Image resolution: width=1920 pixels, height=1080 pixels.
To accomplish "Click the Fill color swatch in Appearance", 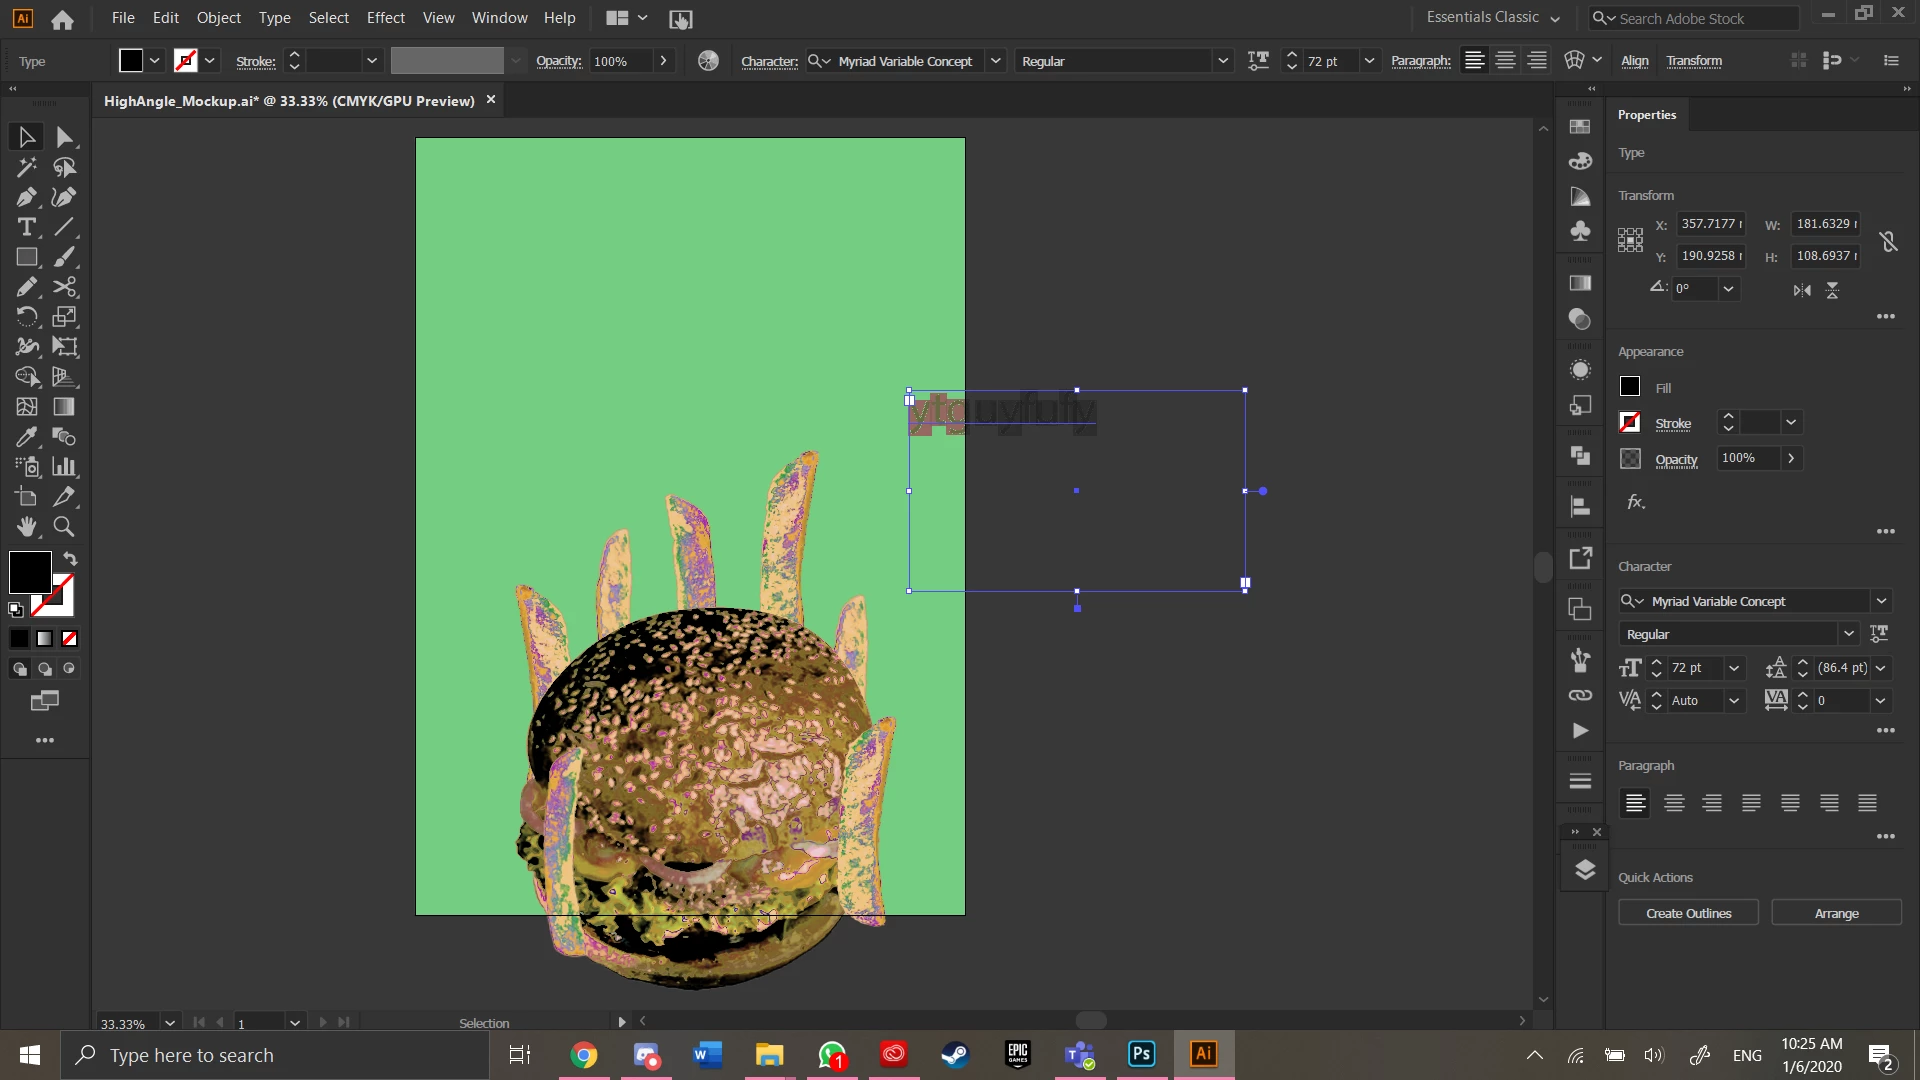I will [x=1630, y=387].
